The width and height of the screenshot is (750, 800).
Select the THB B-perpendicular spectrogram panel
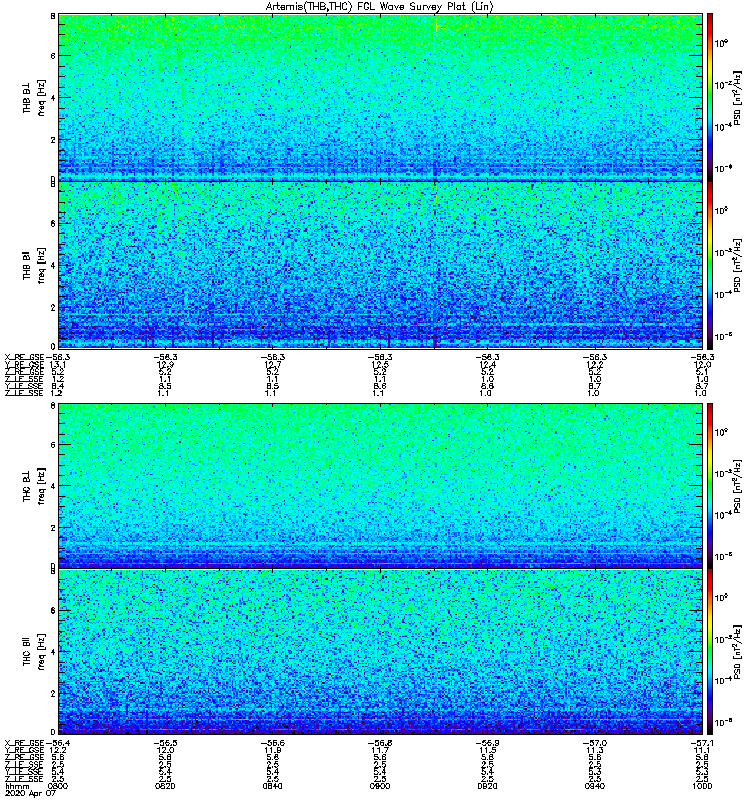[381, 97]
